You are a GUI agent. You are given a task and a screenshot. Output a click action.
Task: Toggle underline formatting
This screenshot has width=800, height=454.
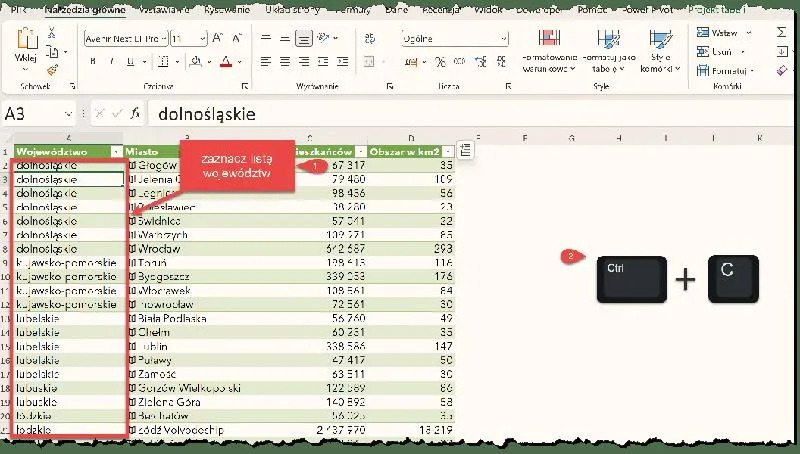click(131, 62)
